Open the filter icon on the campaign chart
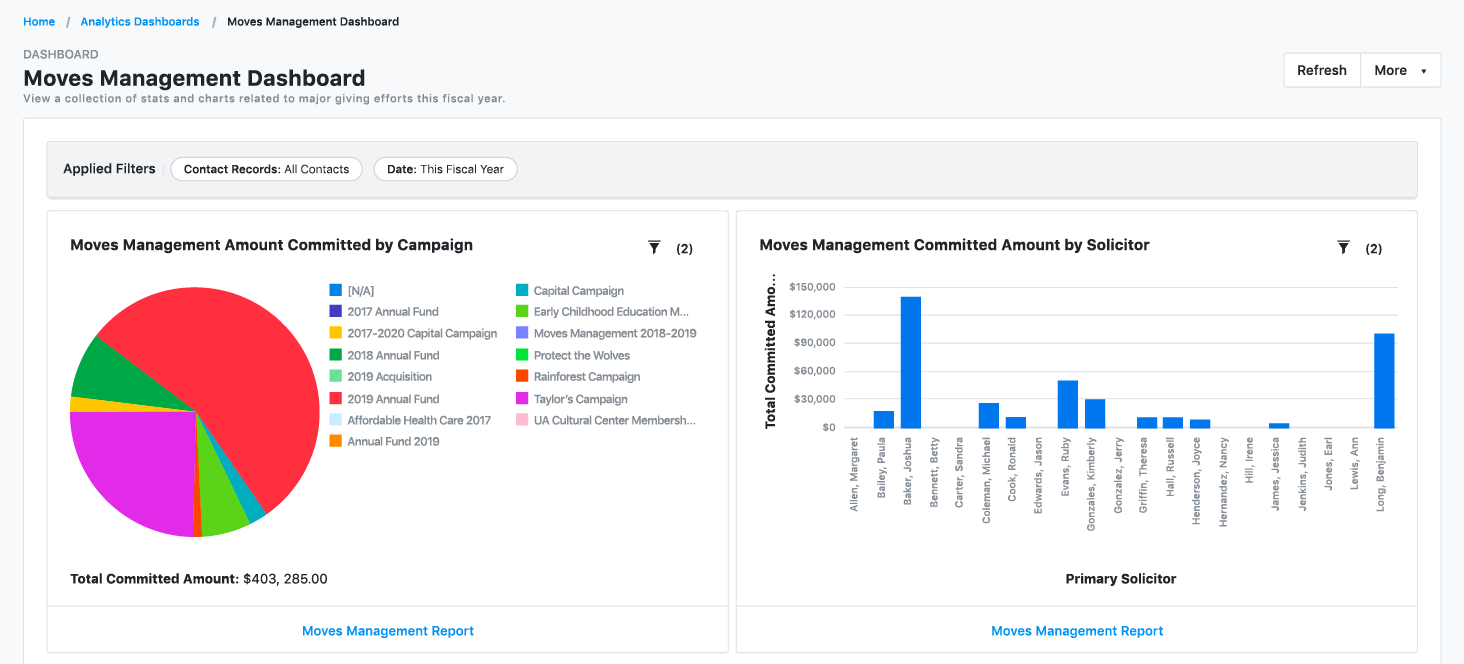The image size is (1464, 664). coord(654,247)
